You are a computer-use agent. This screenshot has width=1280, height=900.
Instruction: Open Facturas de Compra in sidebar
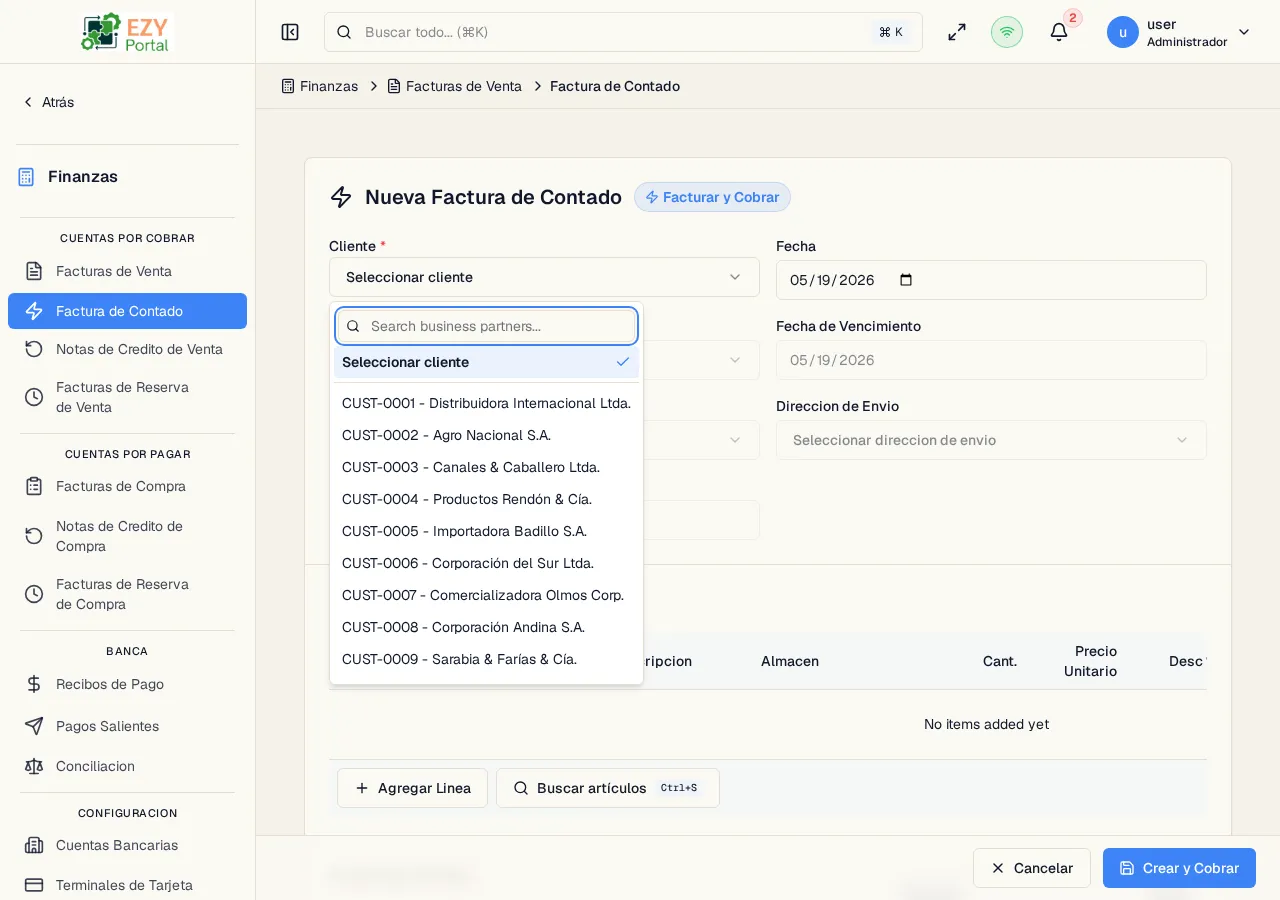coord(127,486)
